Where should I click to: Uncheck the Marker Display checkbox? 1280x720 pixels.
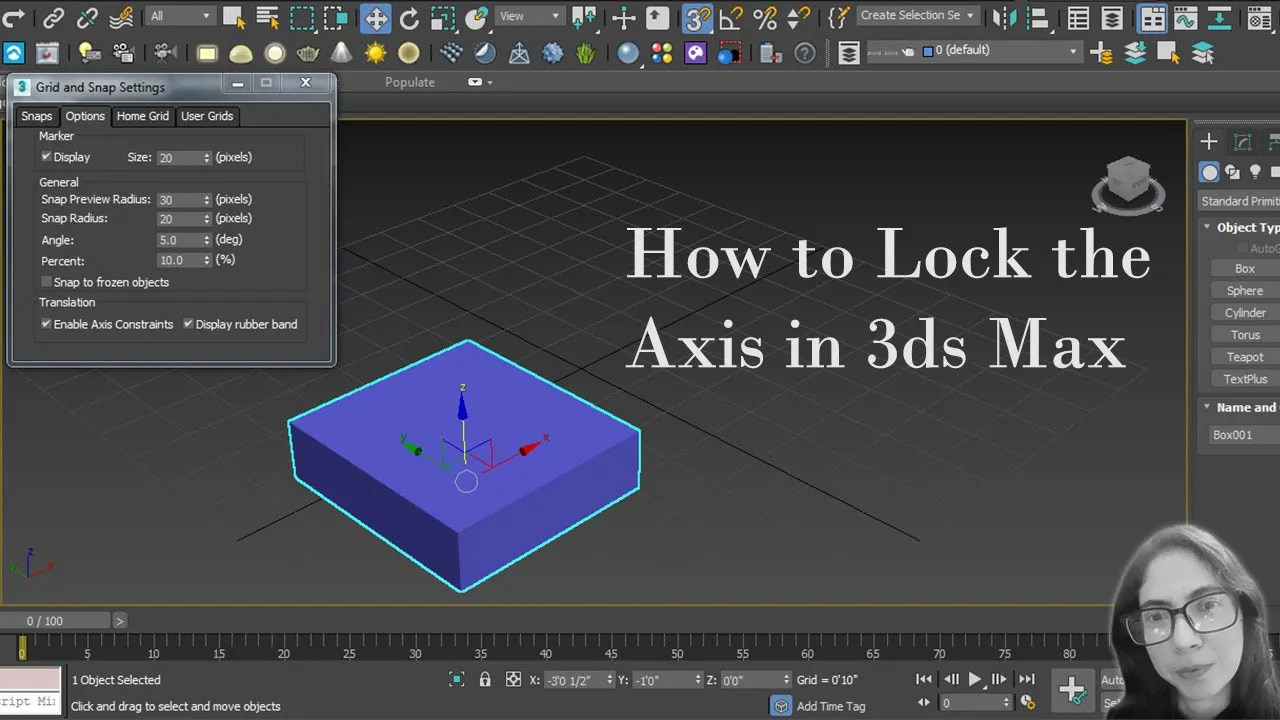tap(46, 157)
